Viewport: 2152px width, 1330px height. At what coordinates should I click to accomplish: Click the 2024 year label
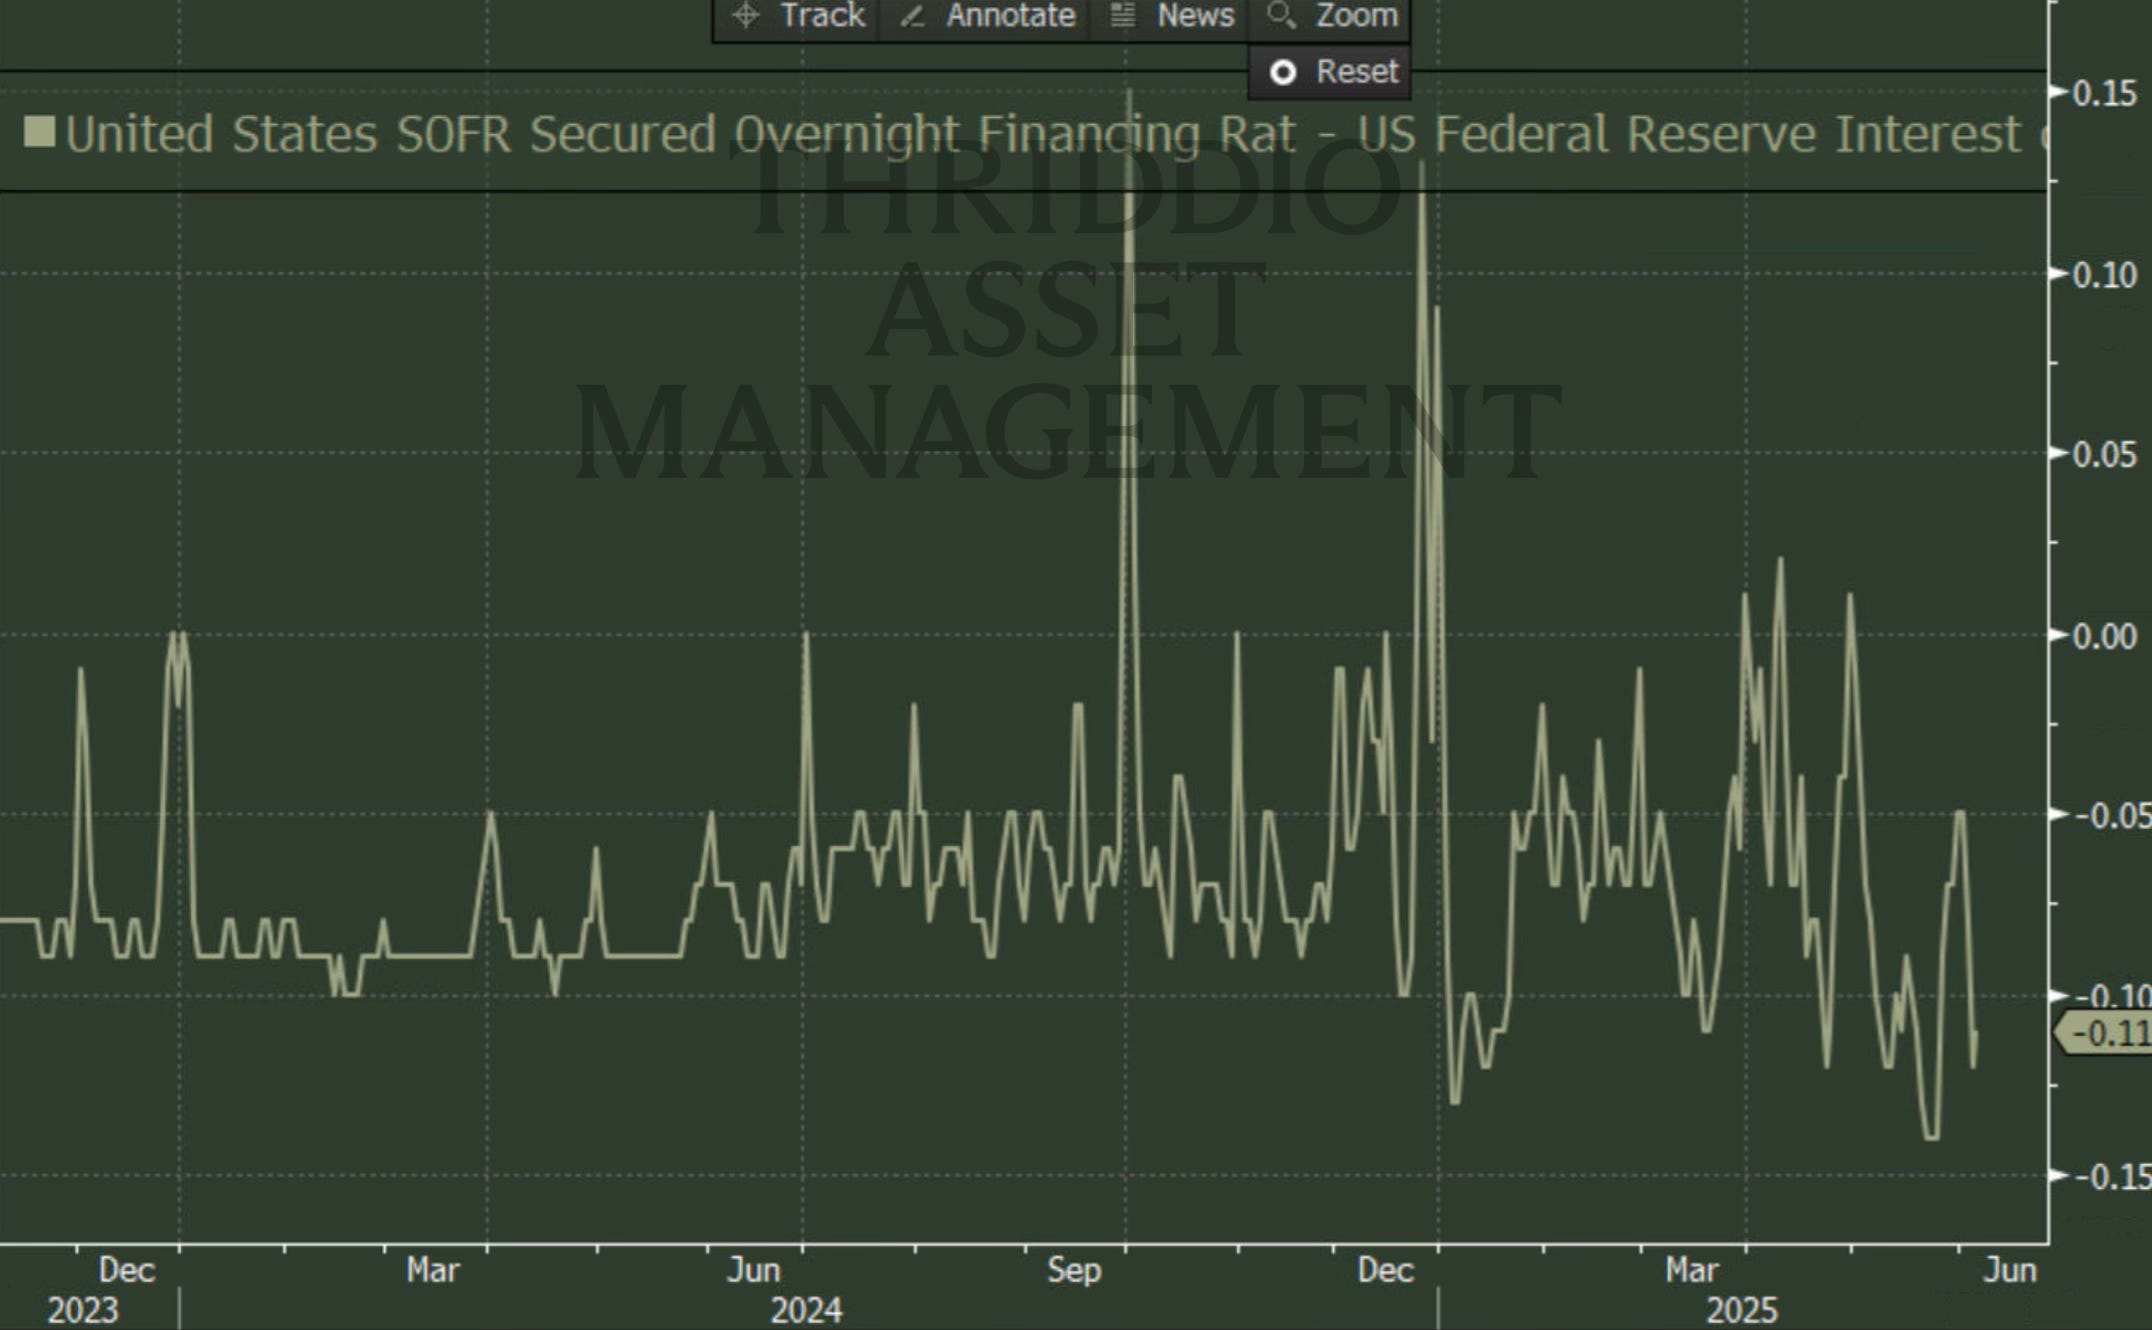click(806, 1310)
